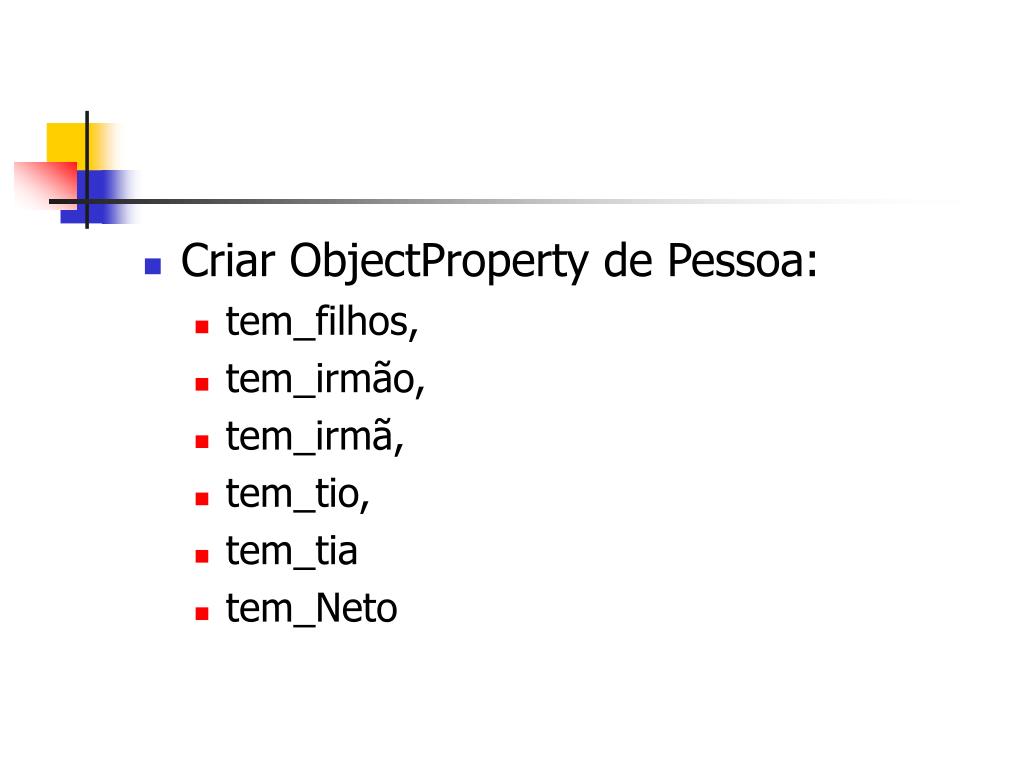Click the yellow decorative square
This screenshot has width=1024, height=768.
pyautogui.click(x=64, y=140)
